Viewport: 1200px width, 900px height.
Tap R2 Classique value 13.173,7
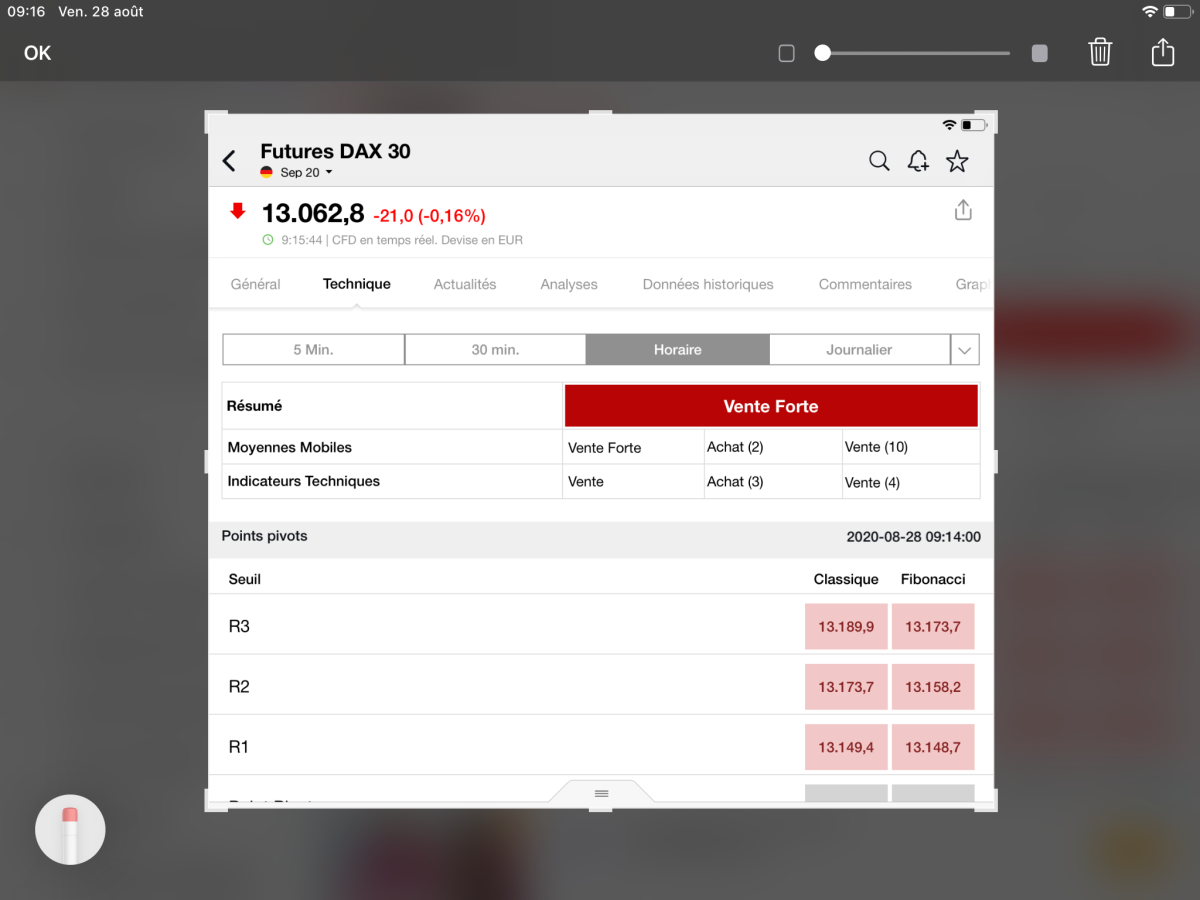[x=846, y=687]
